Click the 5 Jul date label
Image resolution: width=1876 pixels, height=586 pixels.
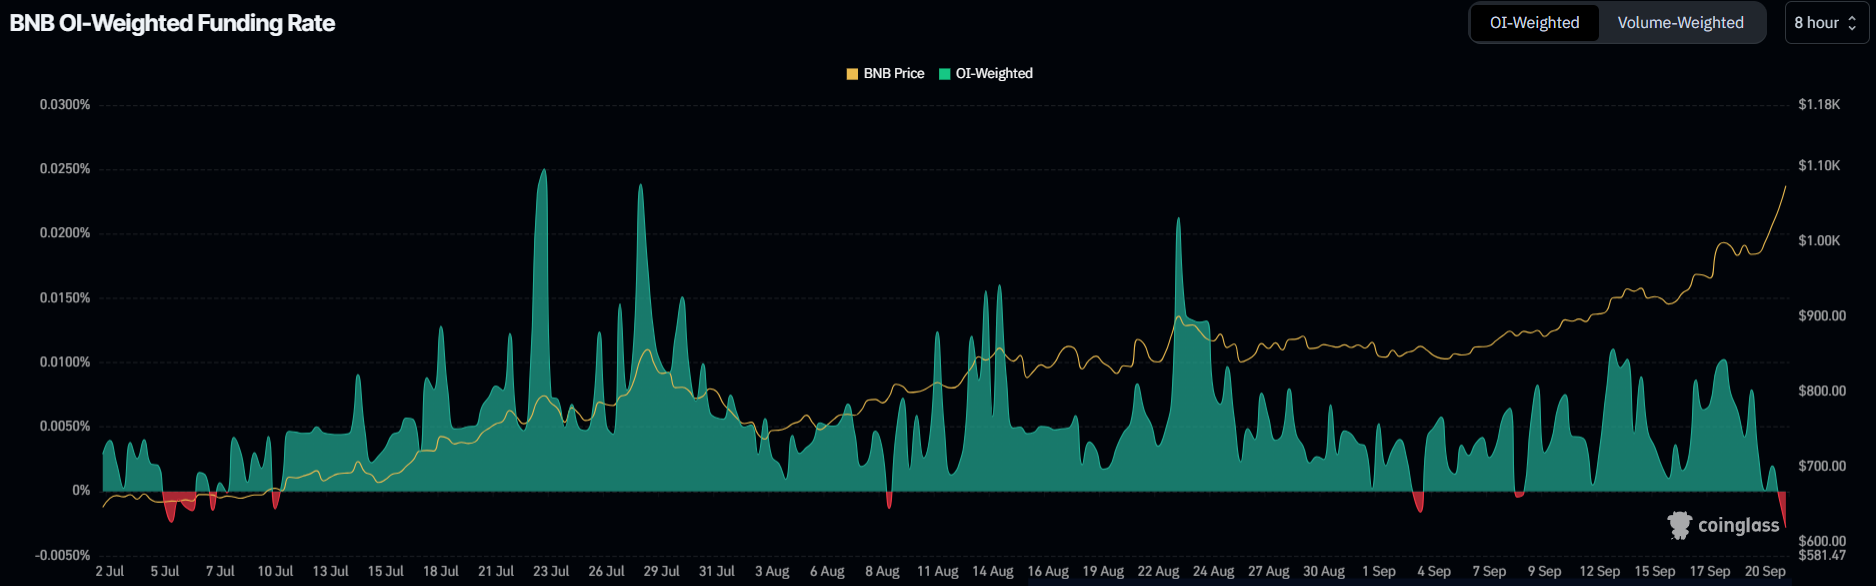point(165,571)
